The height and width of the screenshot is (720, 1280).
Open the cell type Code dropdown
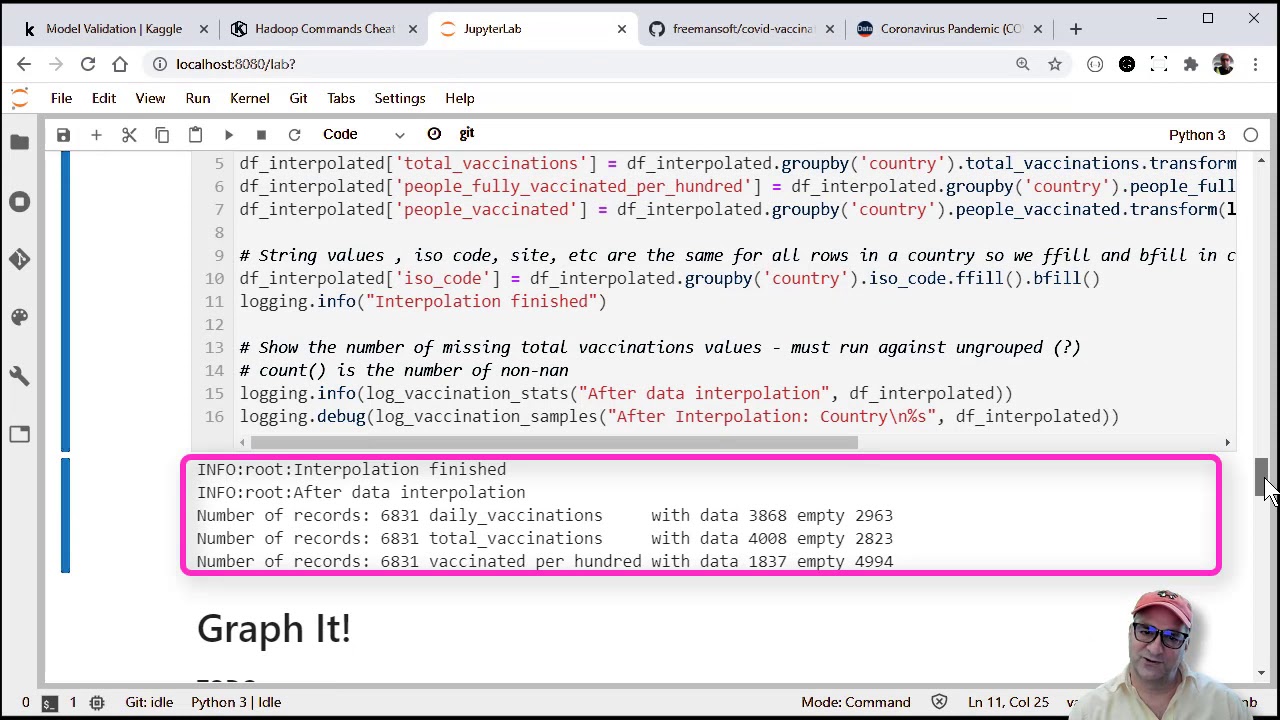363,135
